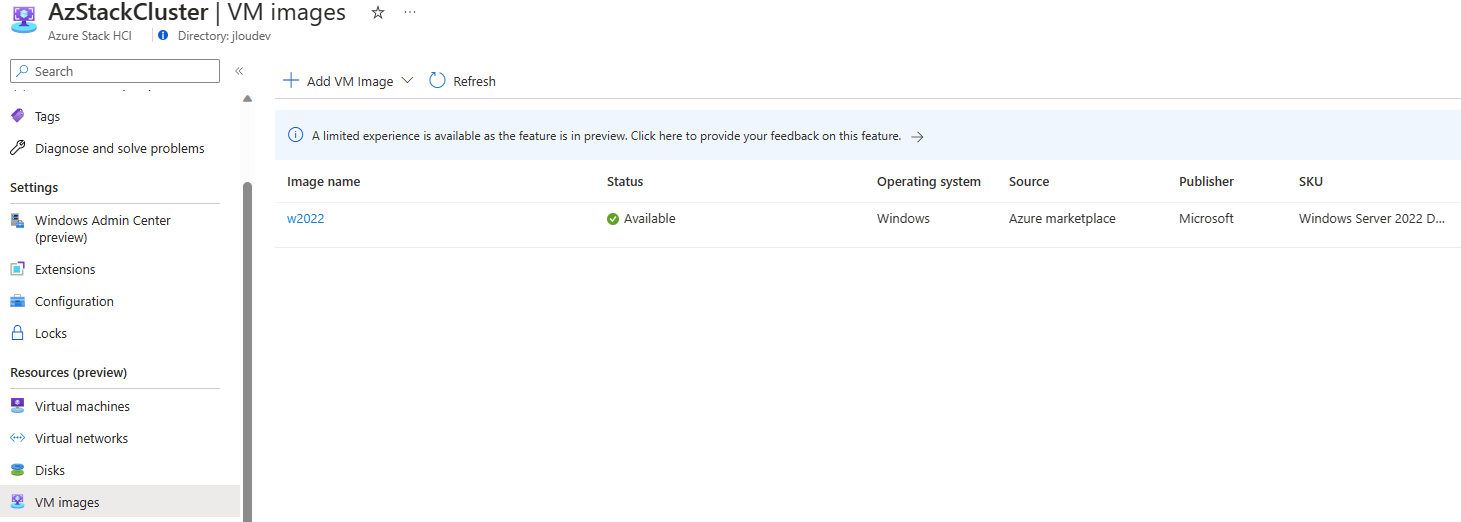Screen dimensions: 1461x522
Task: Click the Windows Server 2022 SKU cell
Action: tap(1372, 219)
